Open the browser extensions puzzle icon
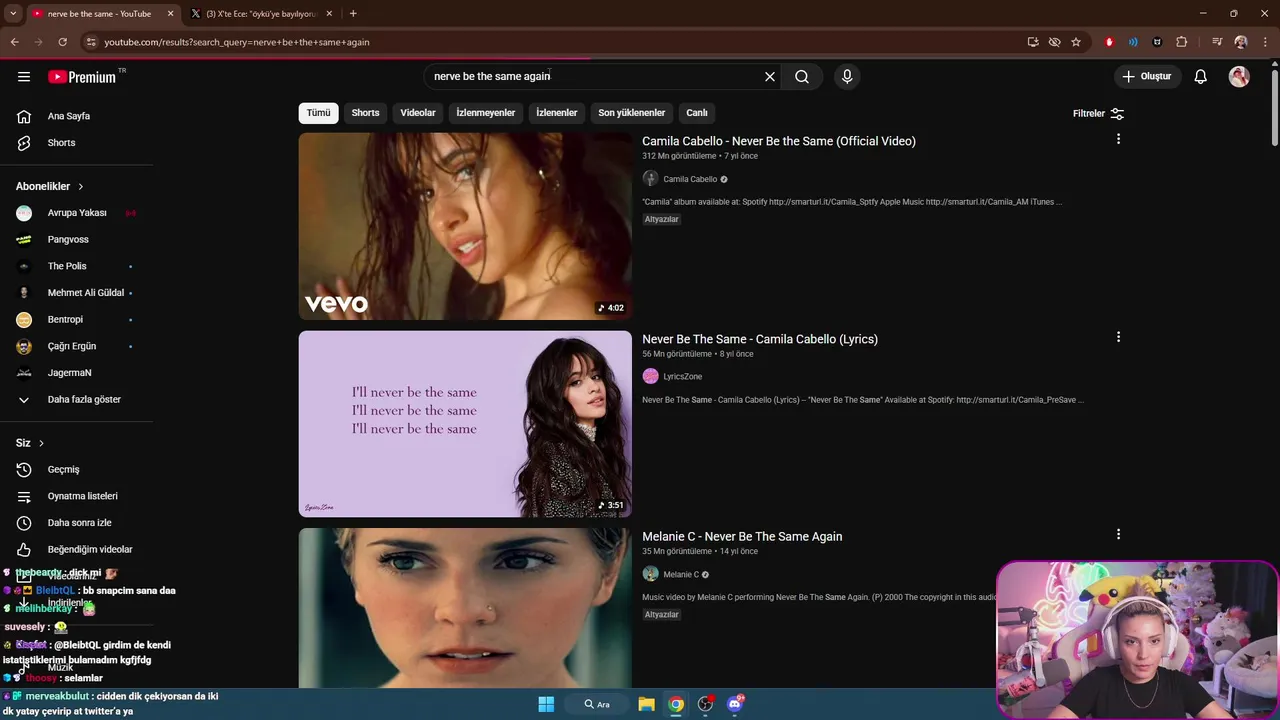1280x720 pixels. point(1181,42)
